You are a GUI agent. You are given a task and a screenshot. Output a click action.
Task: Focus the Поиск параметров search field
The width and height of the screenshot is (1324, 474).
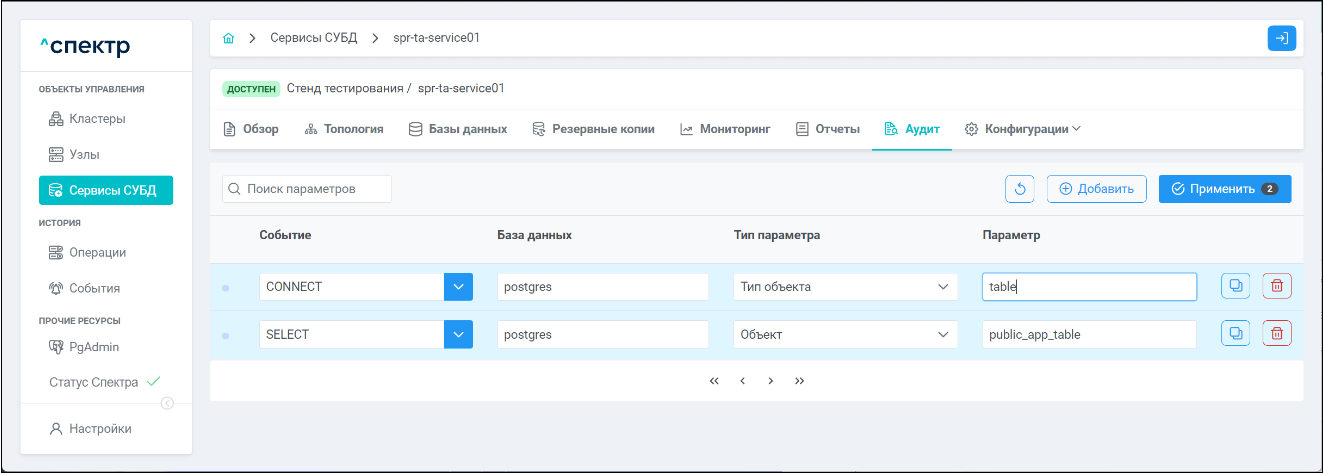pos(307,189)
